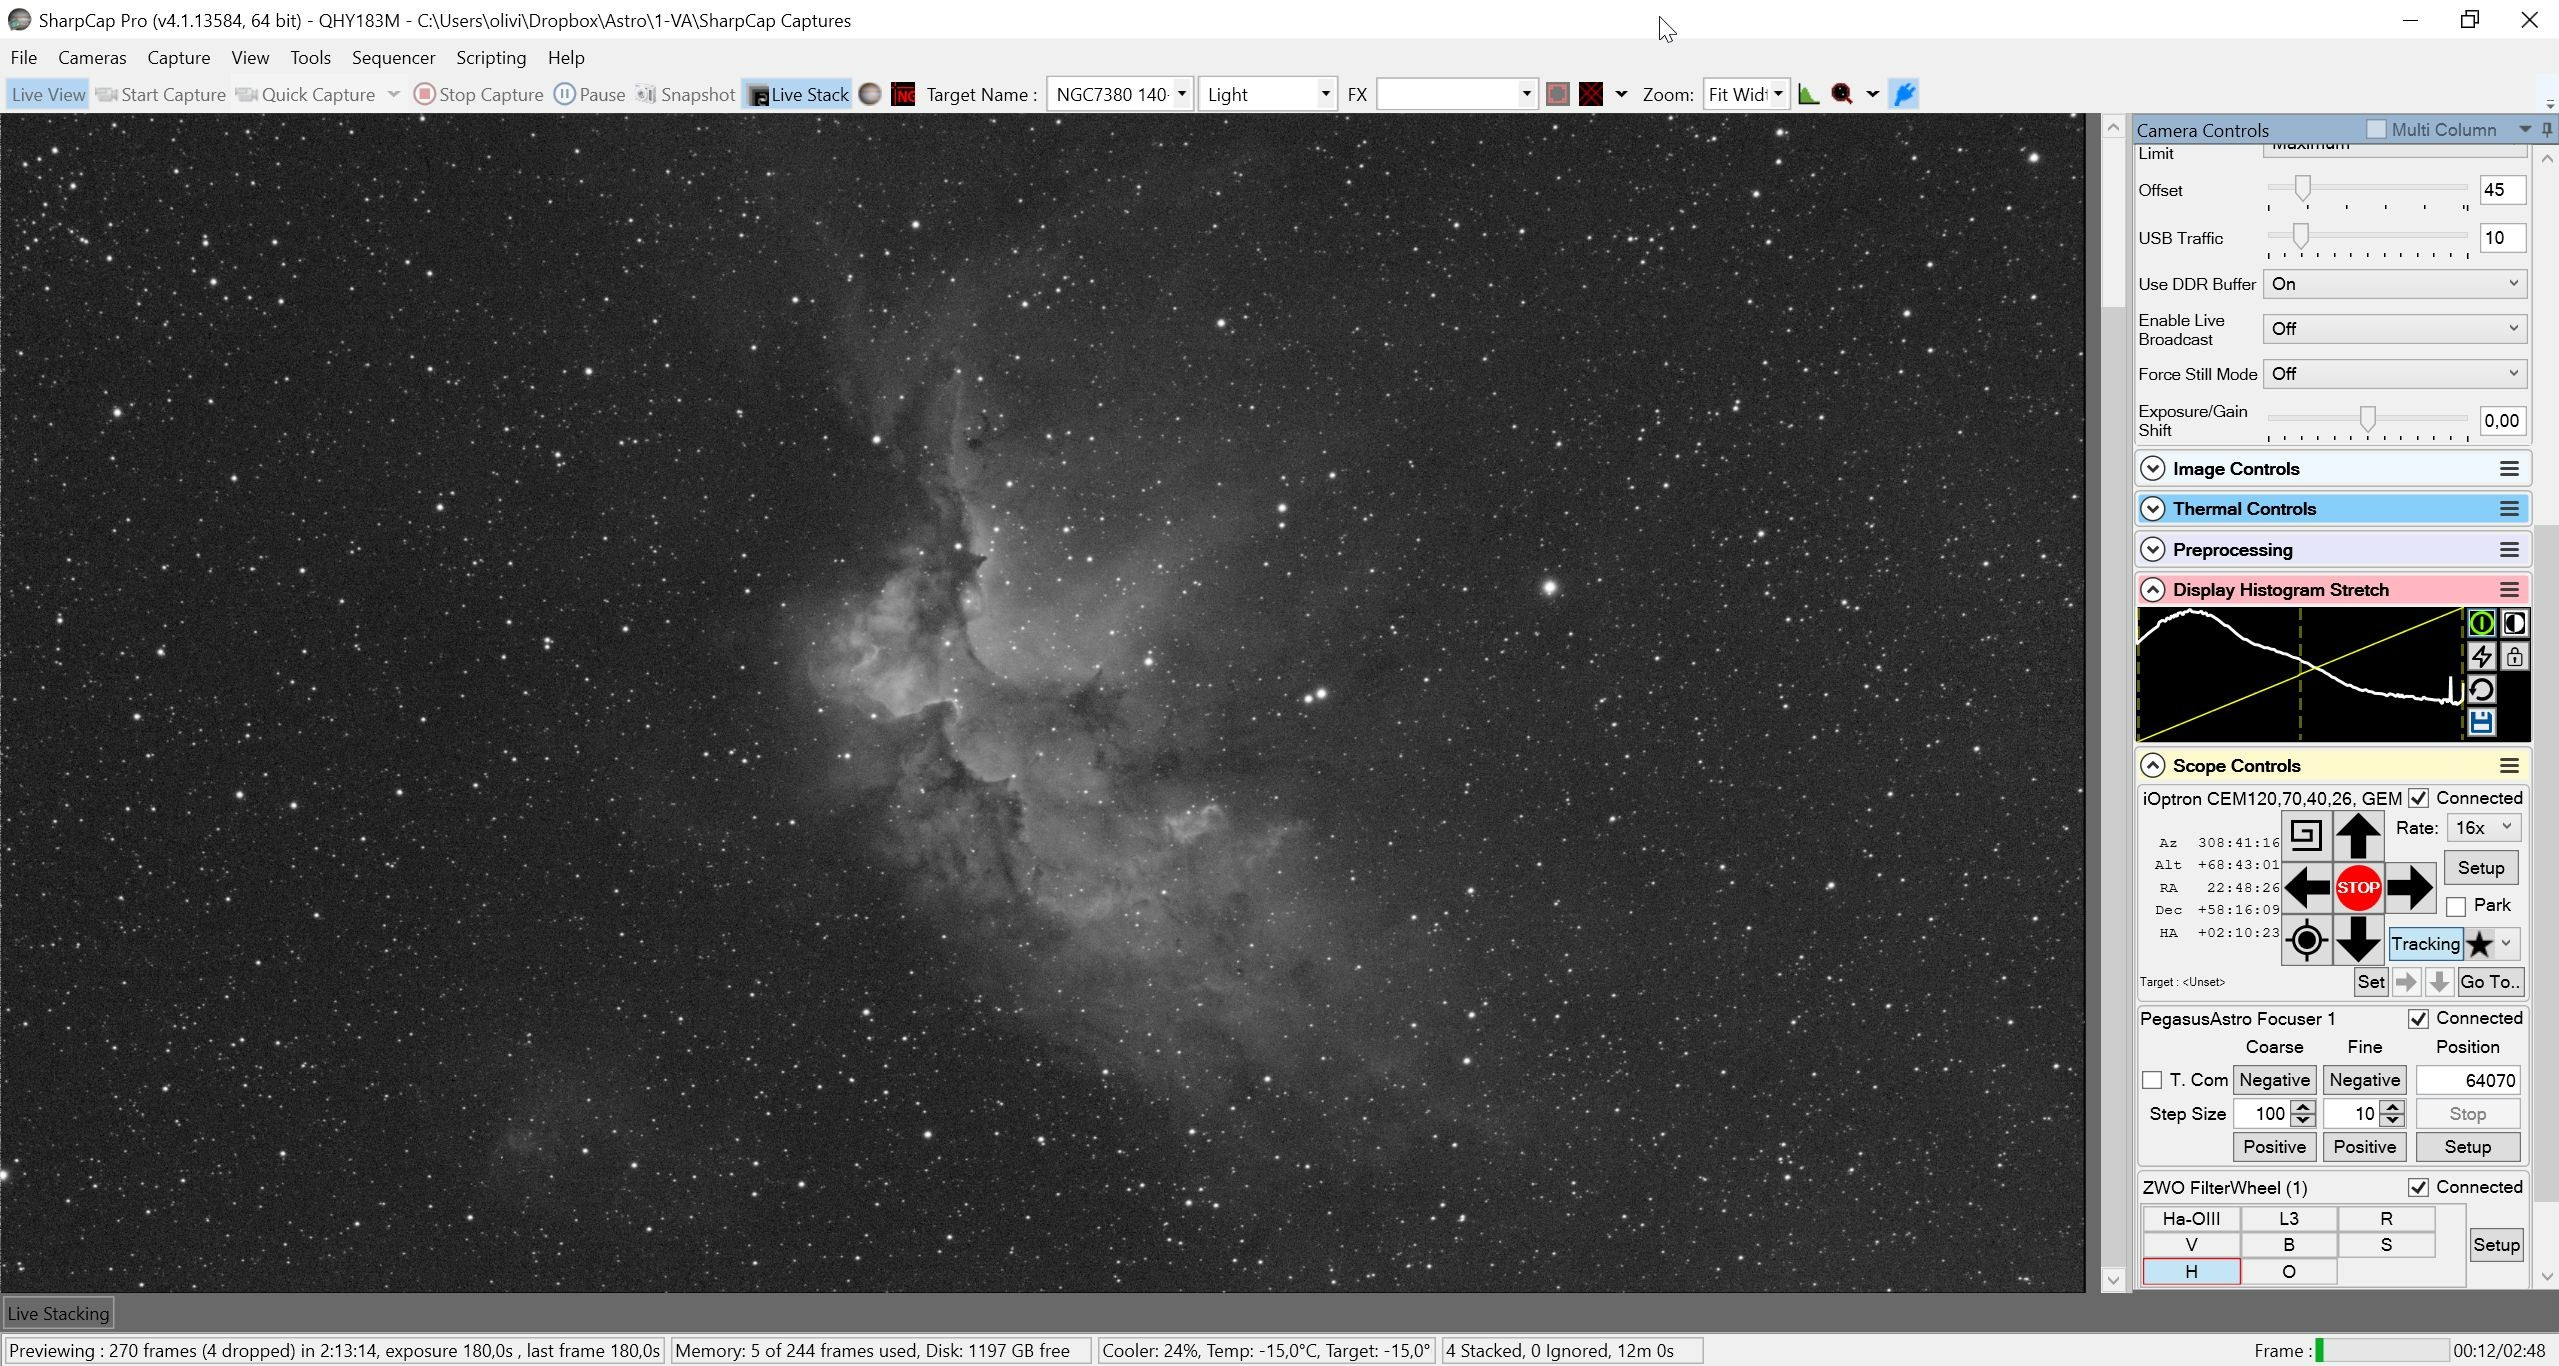Start the spiral search icon
Image resolution: width=2559 pixels, height=1366 pixels.
coord(2306,835)
